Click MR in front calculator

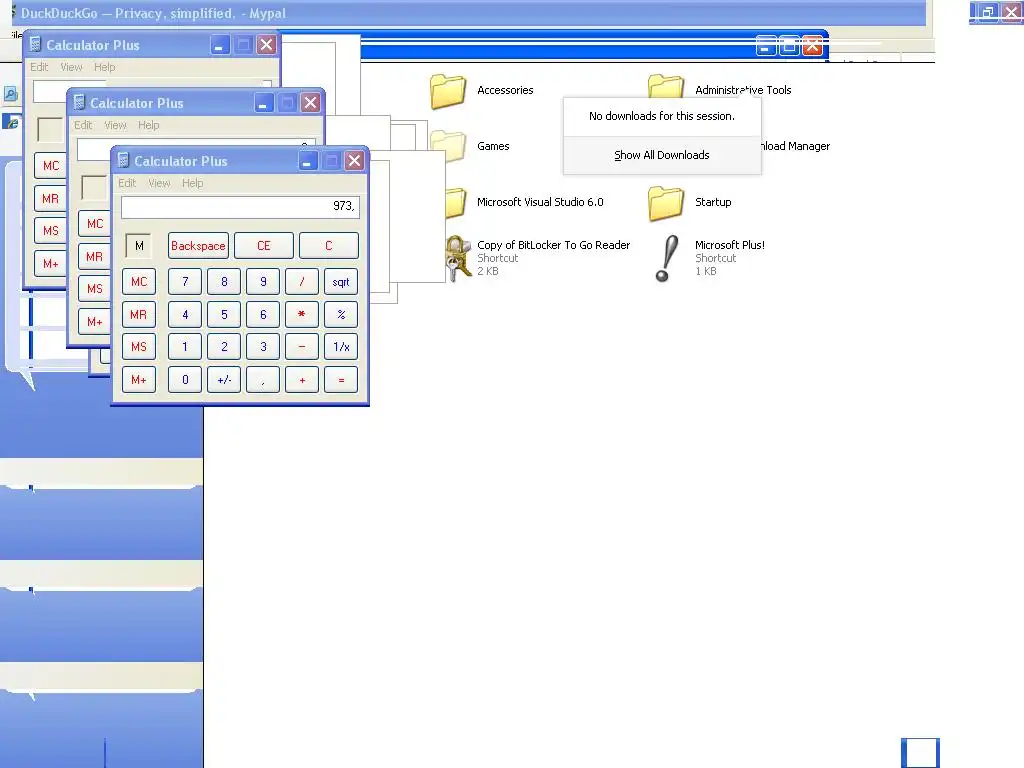point(139,314)
